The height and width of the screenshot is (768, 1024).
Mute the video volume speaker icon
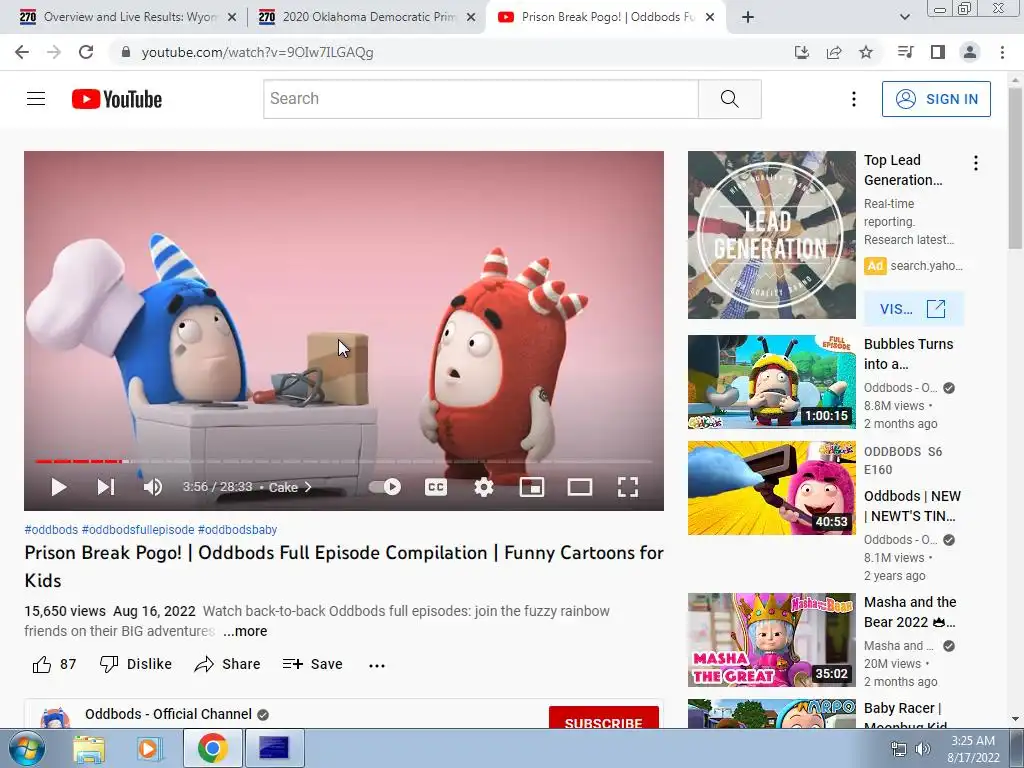[153, 487]
